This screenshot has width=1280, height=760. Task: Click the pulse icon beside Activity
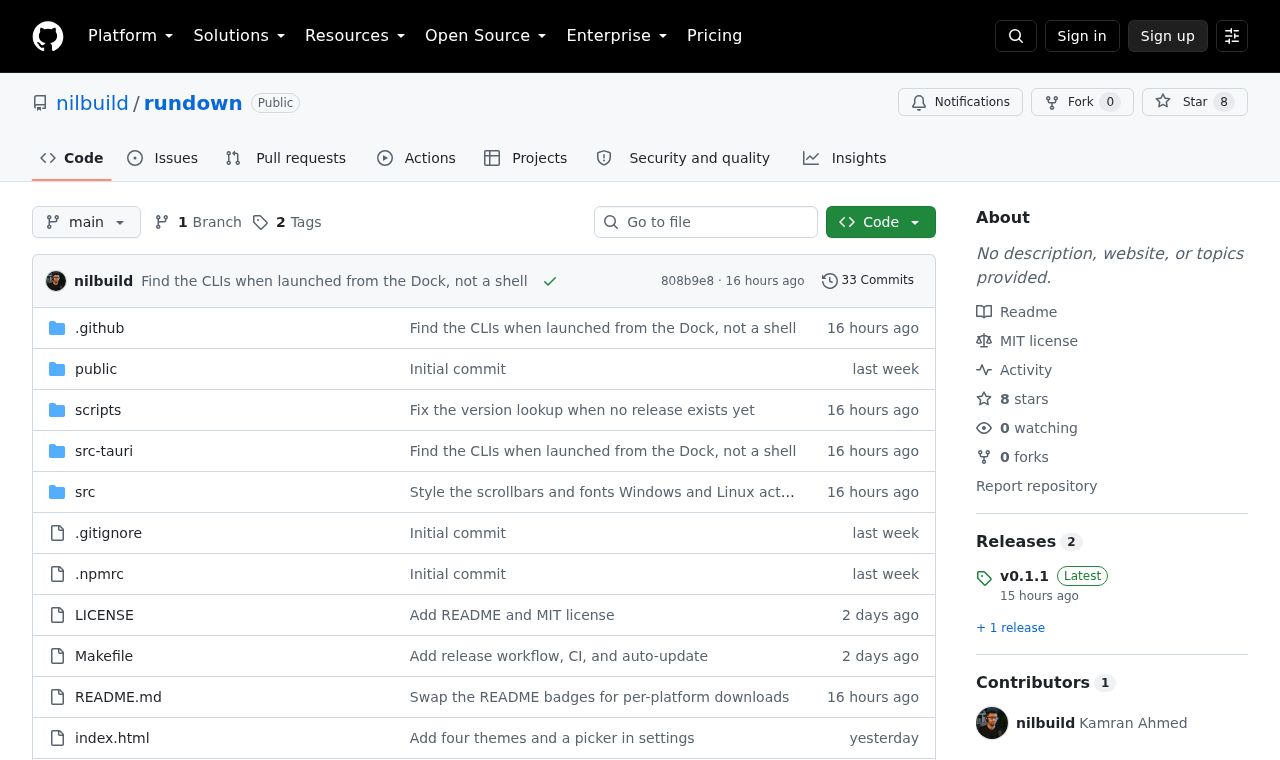point(984,370)
